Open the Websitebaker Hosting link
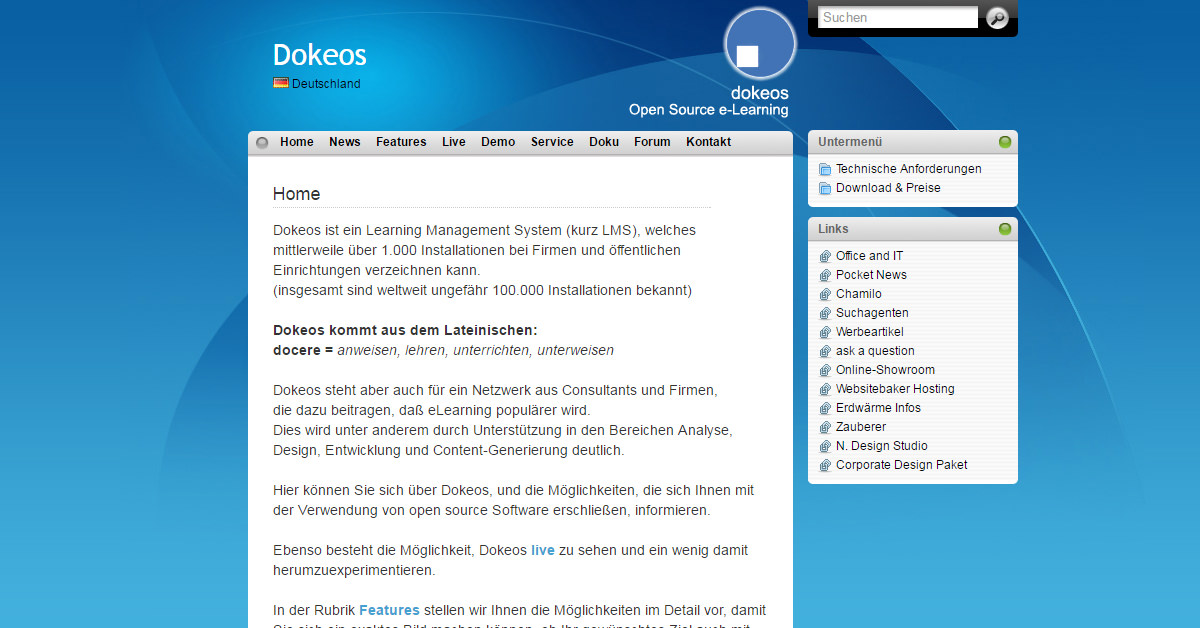This screenshot has height=628, width=1200. [895, 389]
